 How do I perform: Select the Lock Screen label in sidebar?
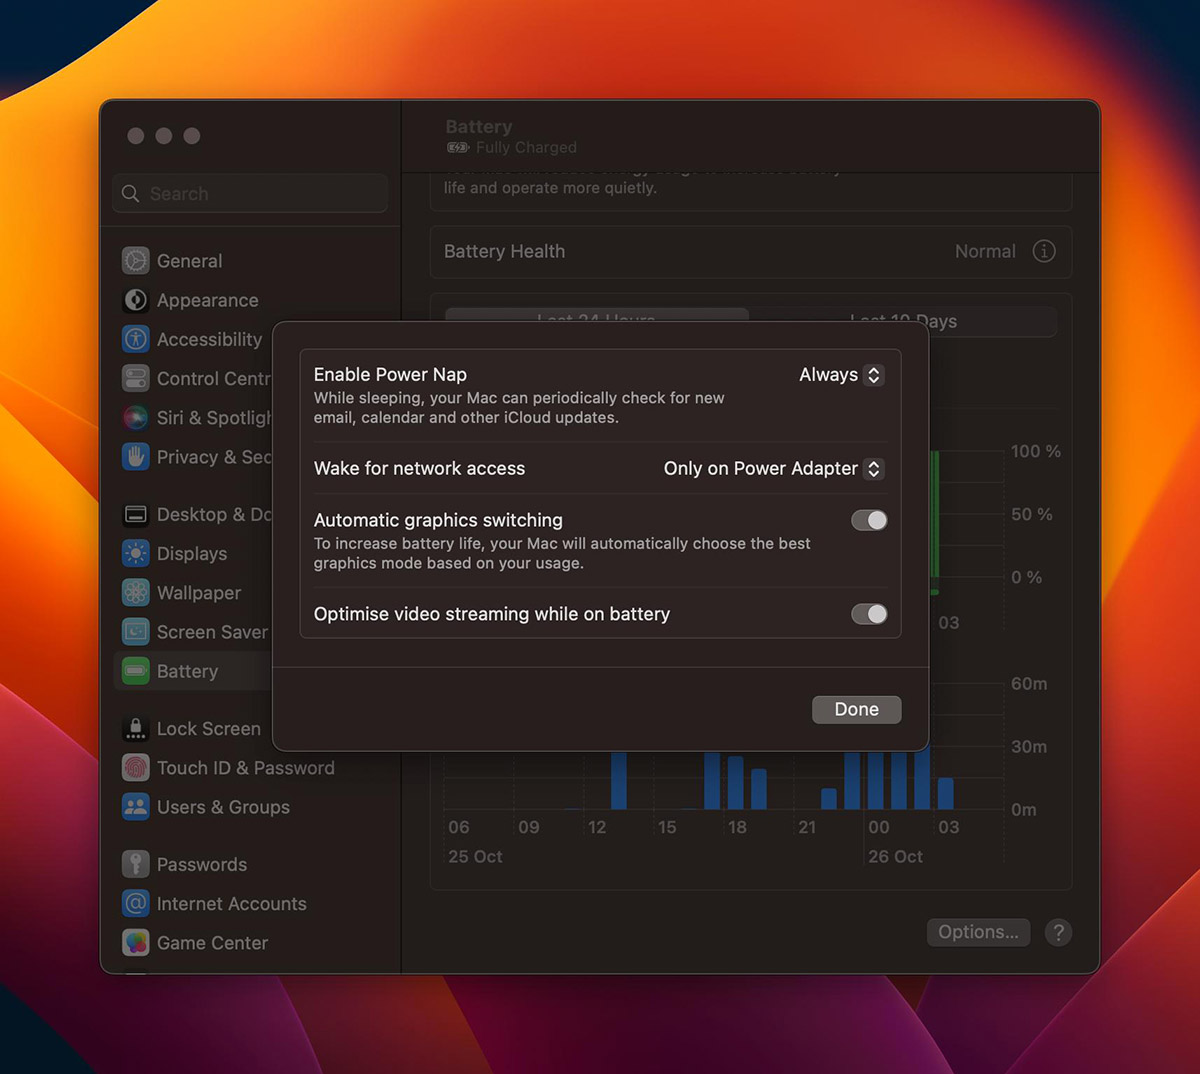[x=209, y=729]
